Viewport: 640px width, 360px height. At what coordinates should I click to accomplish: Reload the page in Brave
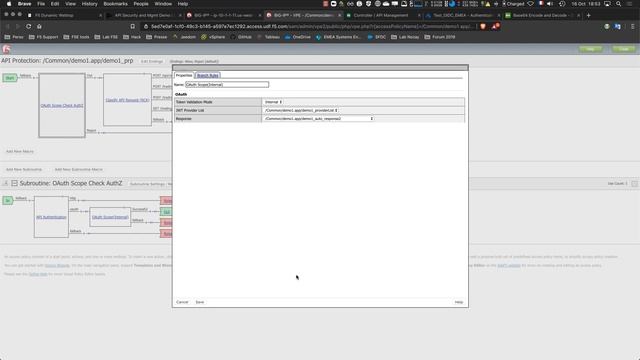(x=29, y=26)
